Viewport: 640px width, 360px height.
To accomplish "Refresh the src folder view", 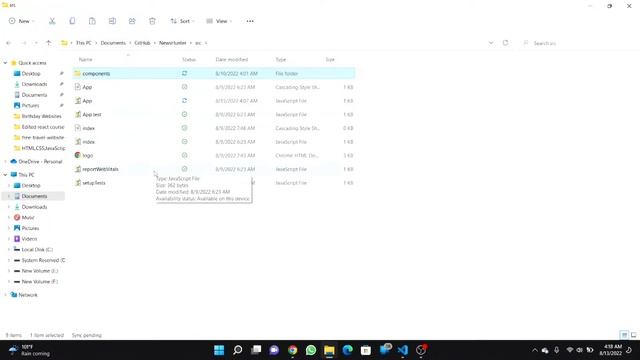I will 505,43.
